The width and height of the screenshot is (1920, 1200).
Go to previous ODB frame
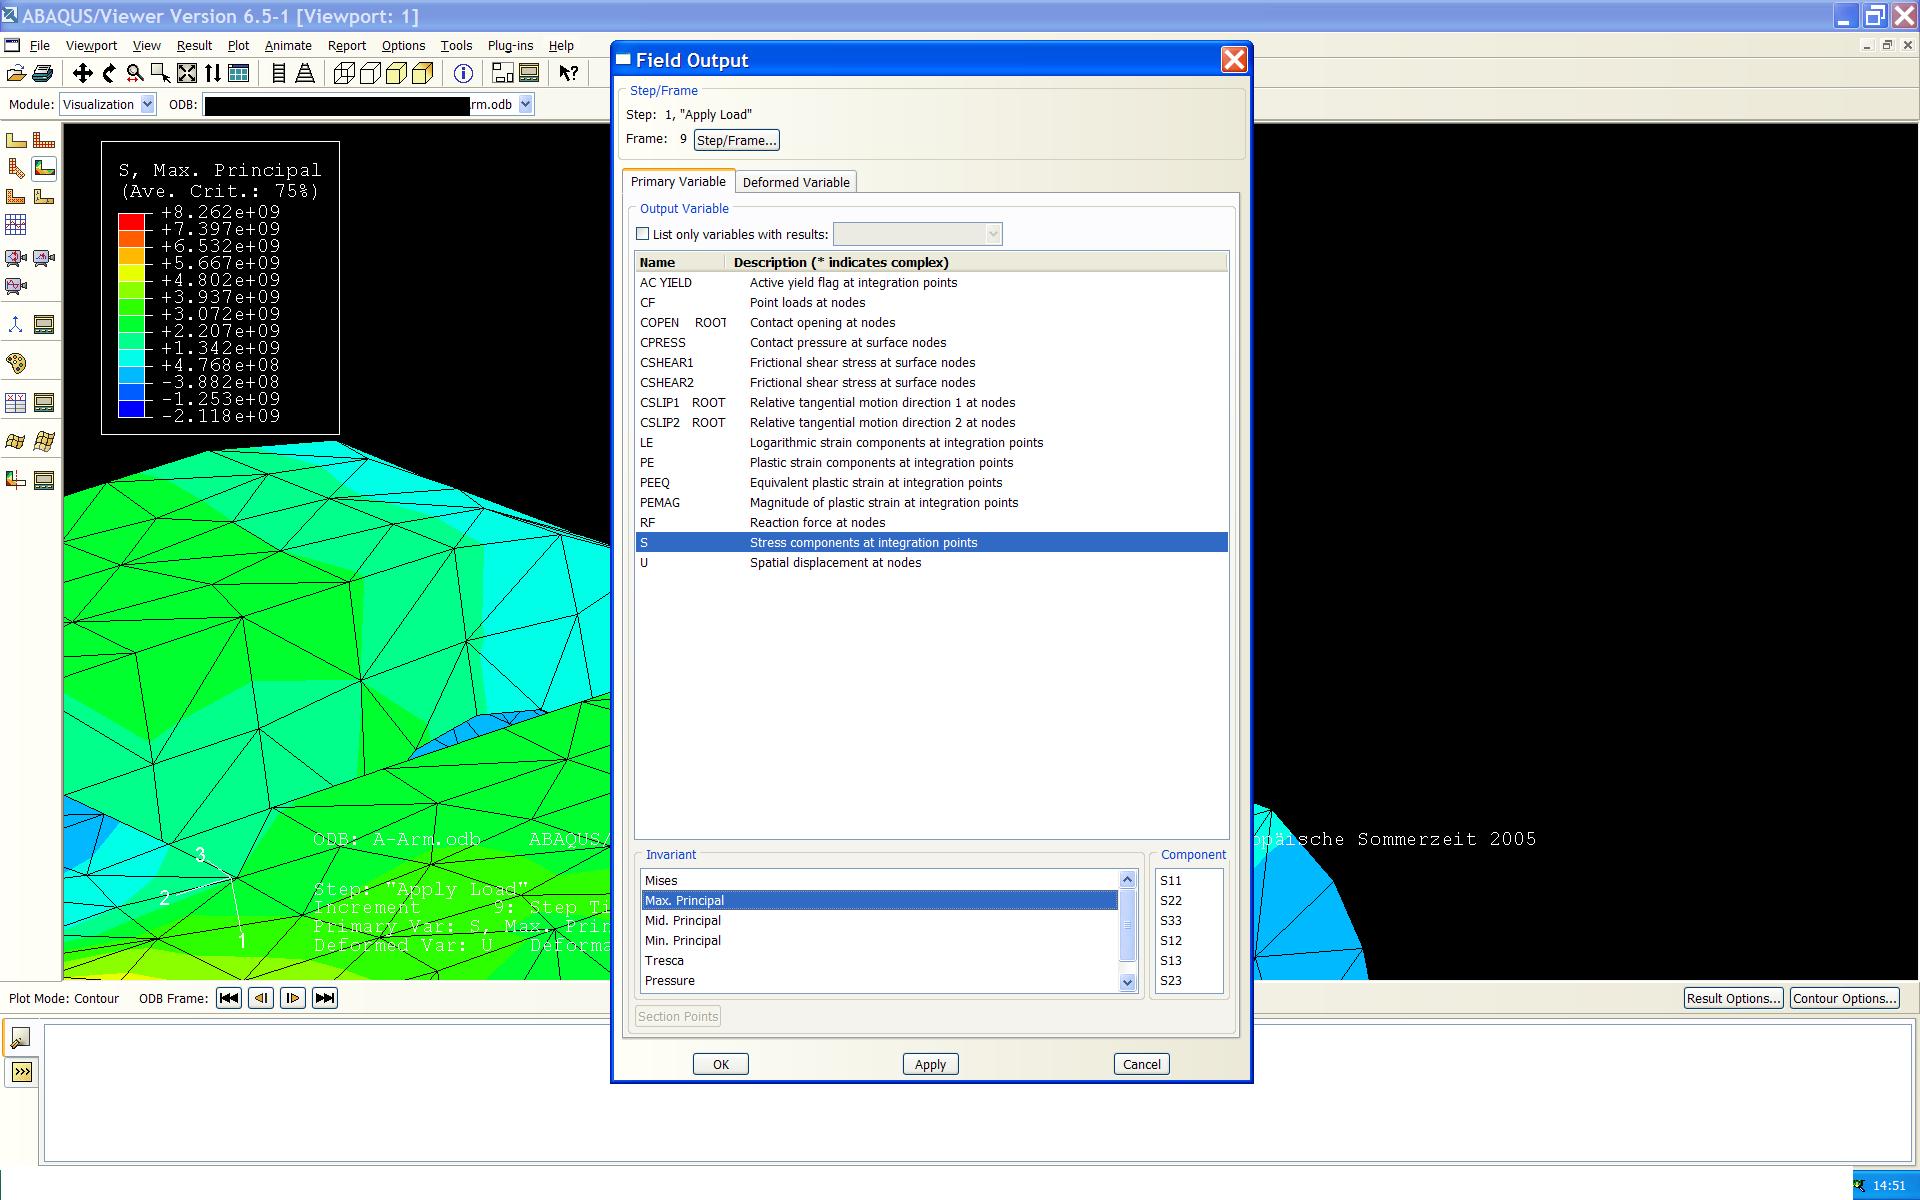pos(261,998)
